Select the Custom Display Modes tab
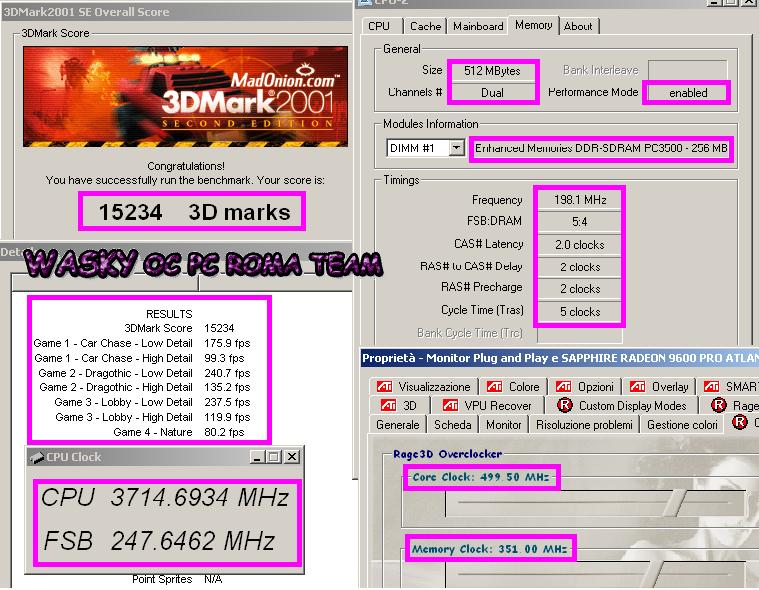This screenshot has height=590, width=759. (x=622, y=406)
